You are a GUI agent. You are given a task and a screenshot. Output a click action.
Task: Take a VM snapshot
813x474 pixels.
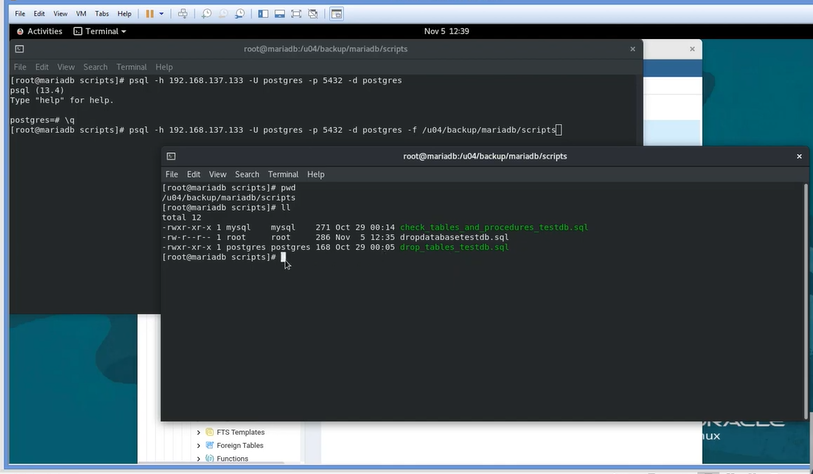click(206, 14)
